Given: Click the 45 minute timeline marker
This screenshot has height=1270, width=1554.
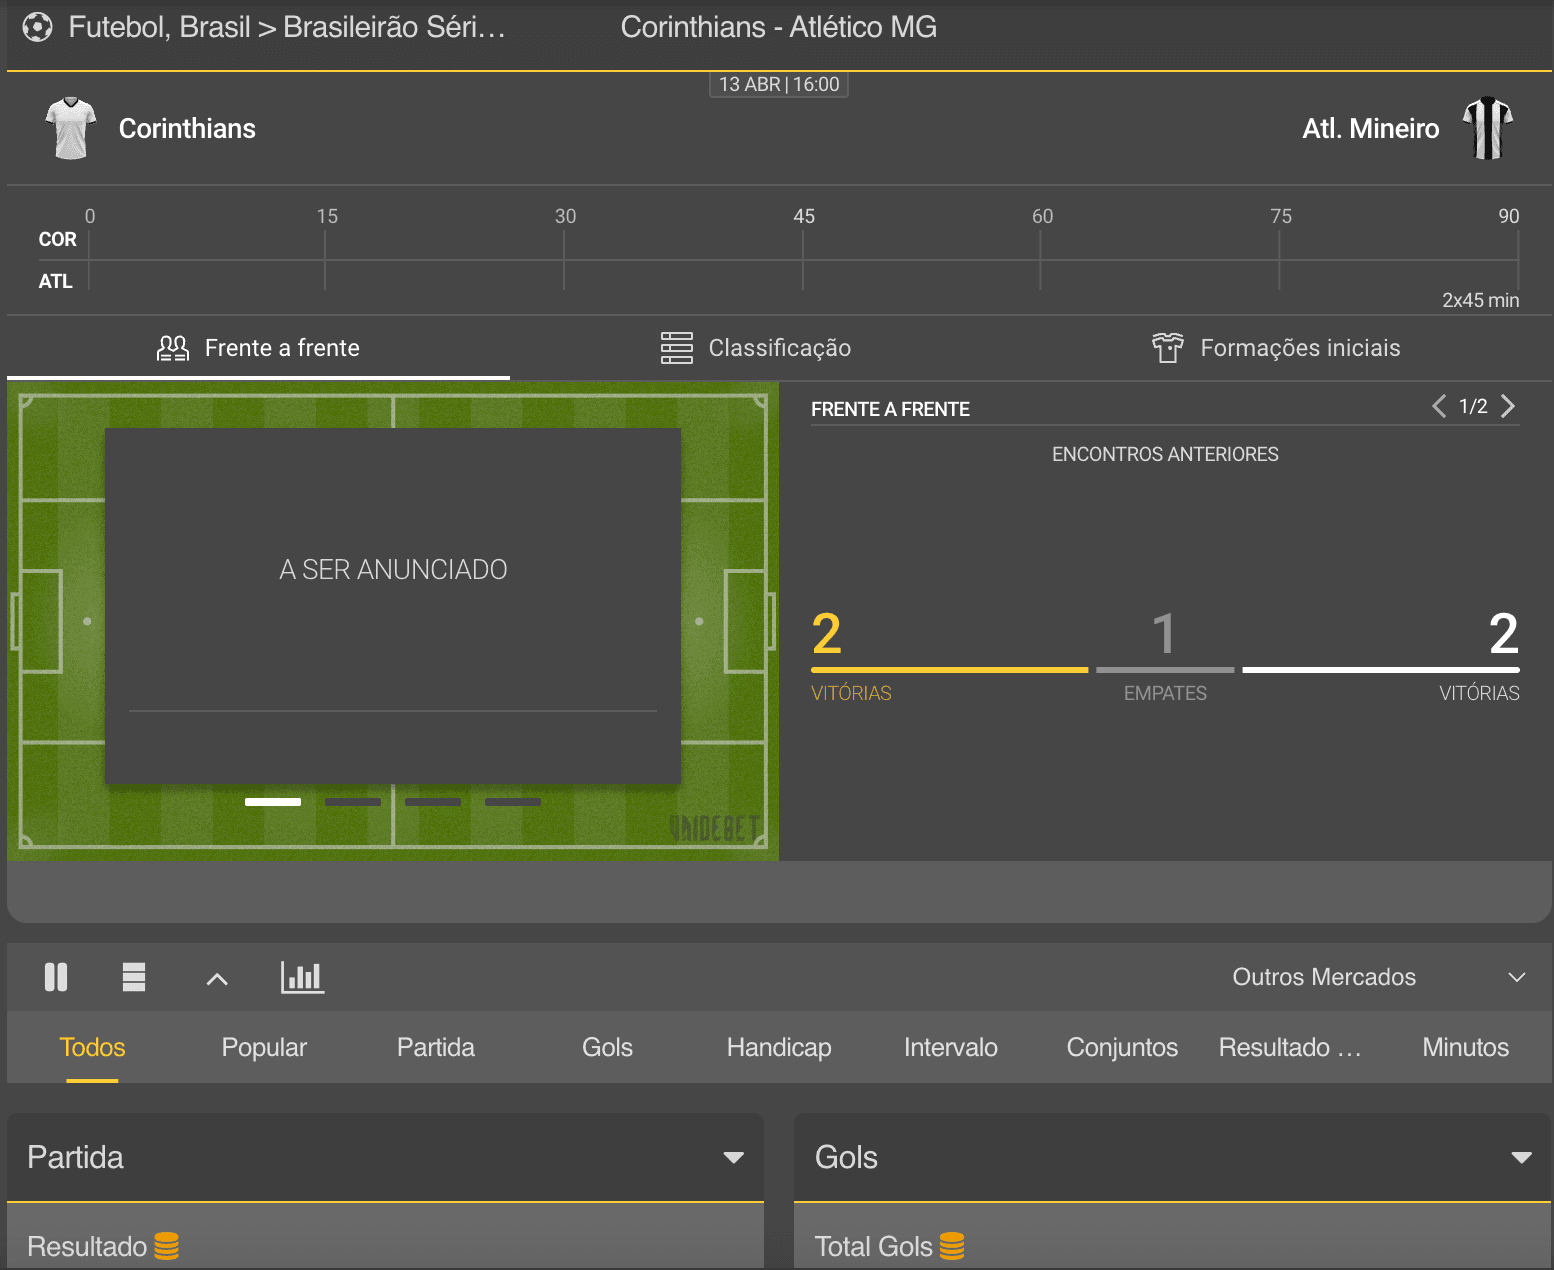Looking at the screenshot, I should click(804, 216).
